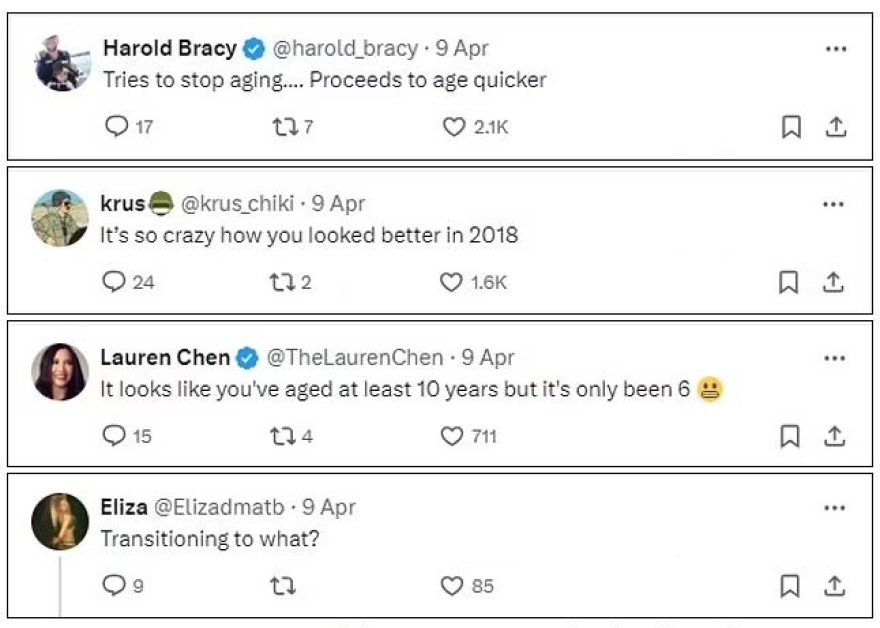
Task: Click Eliza's profile avatar
Action: point(60,522)
